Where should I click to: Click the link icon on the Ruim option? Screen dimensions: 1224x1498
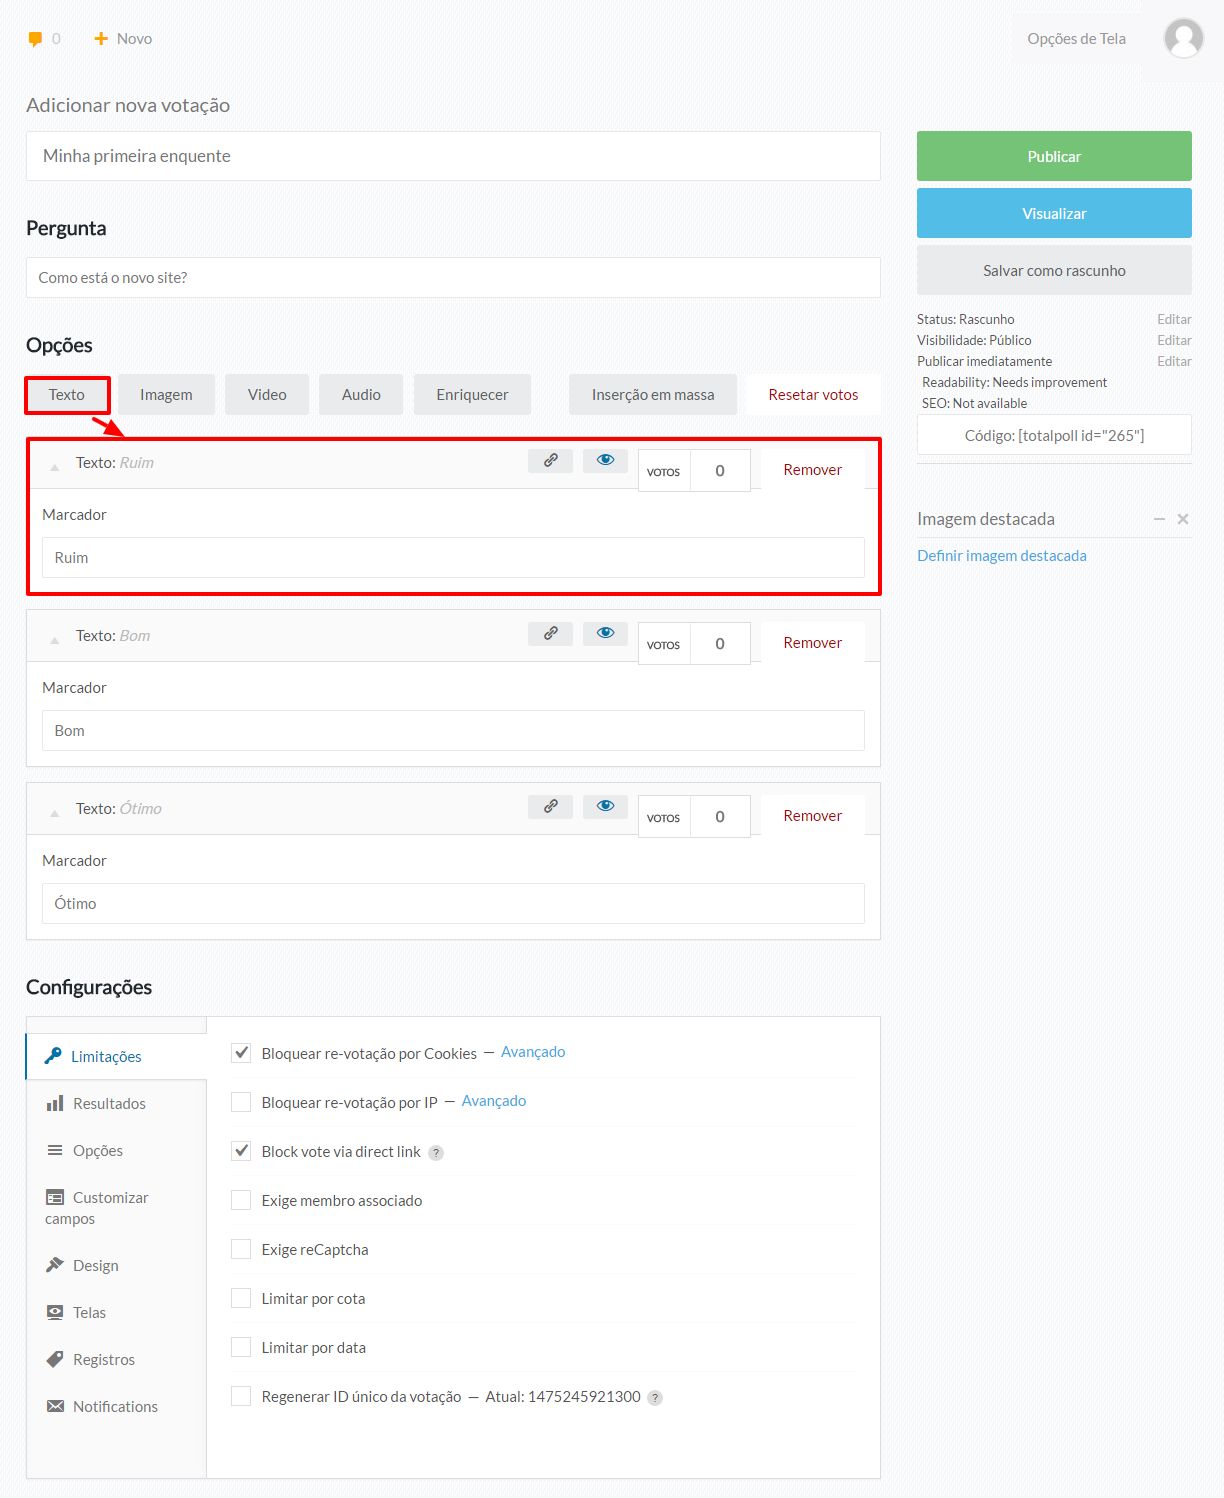(x=550, y=461)
